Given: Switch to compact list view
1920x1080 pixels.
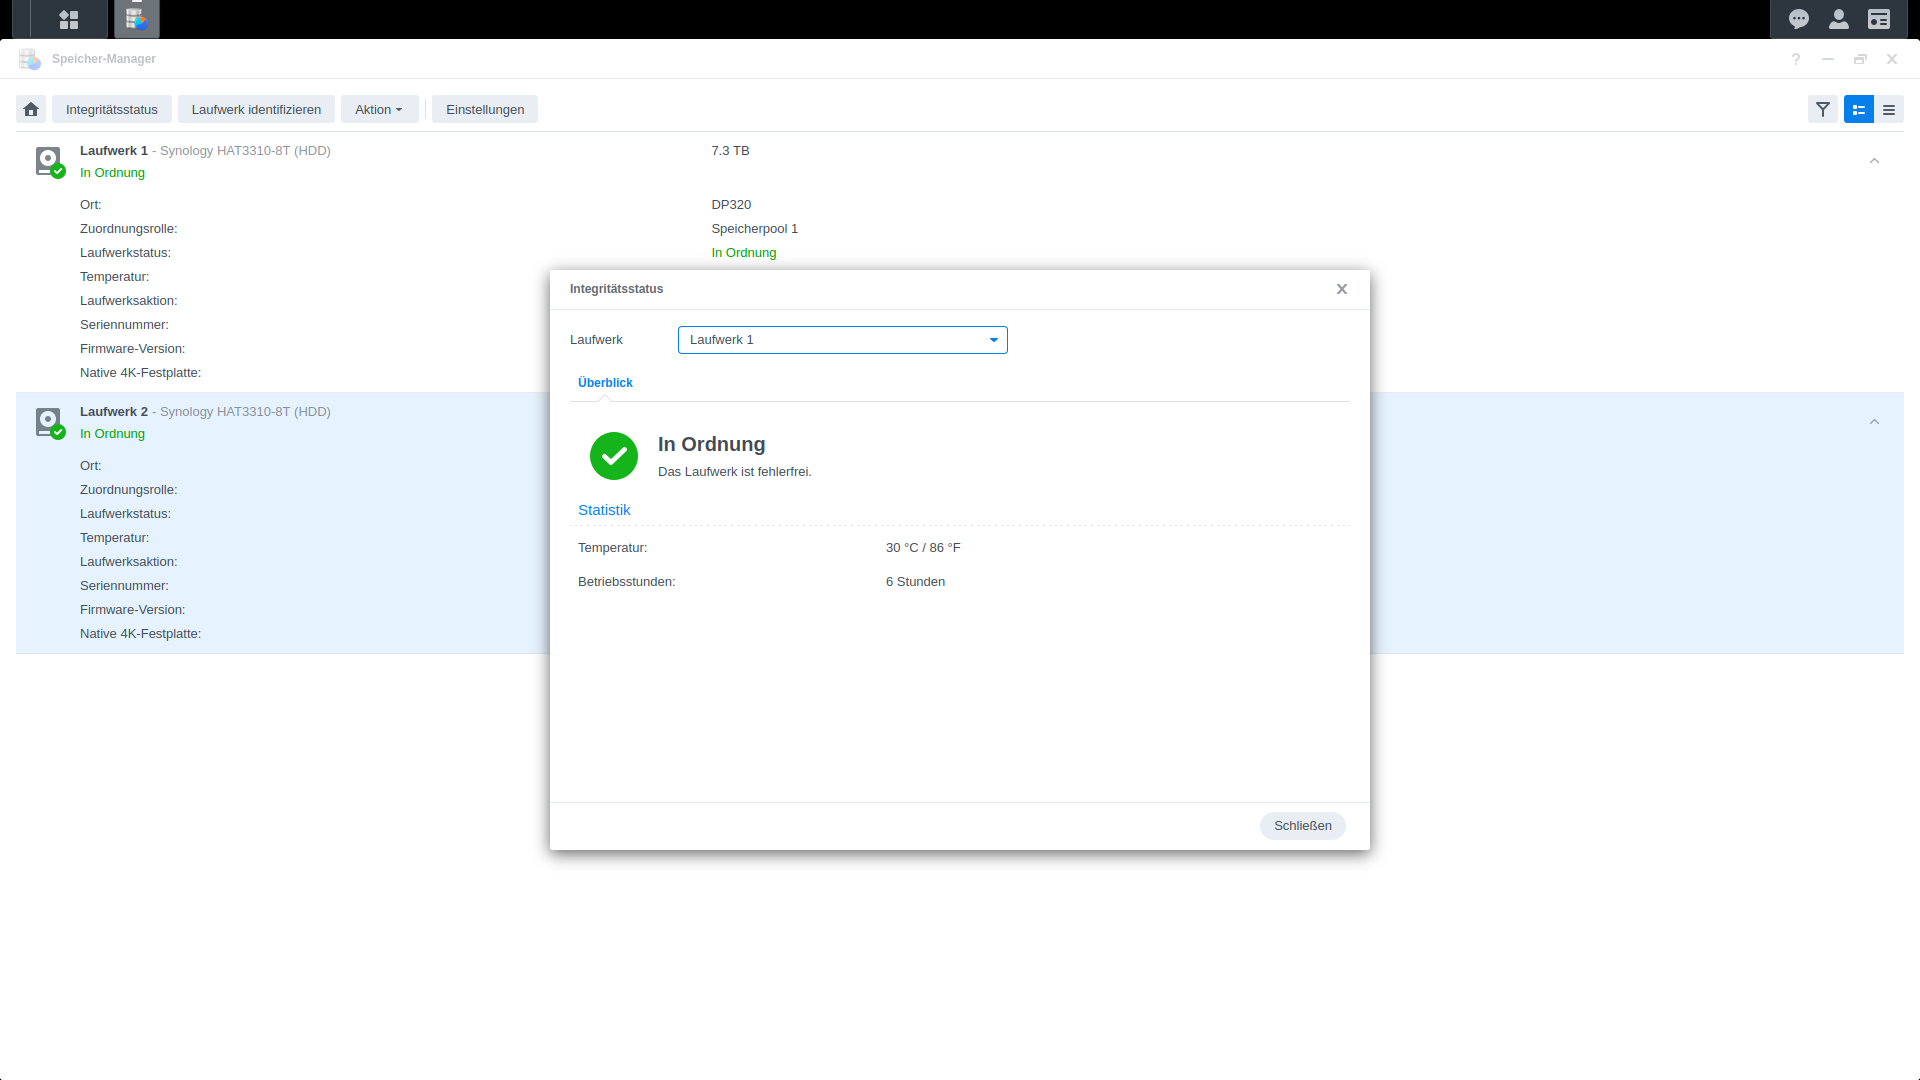Looking at the screenshot, I should (1889, 110).
